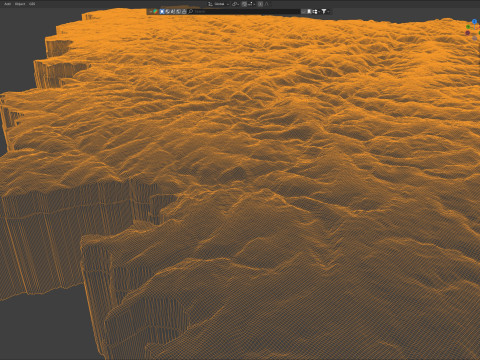The image size is (480, 360).
Task: Click the magnifier search icon
Action: click(x=191, y=11)
